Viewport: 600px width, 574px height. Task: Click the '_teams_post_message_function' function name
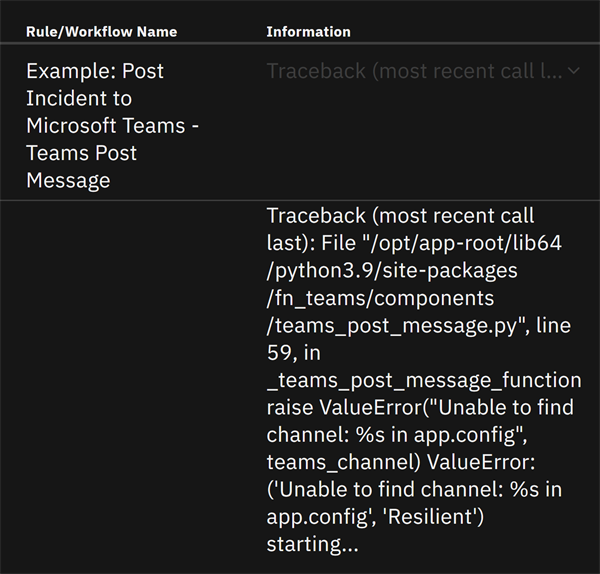pos(423,381)
